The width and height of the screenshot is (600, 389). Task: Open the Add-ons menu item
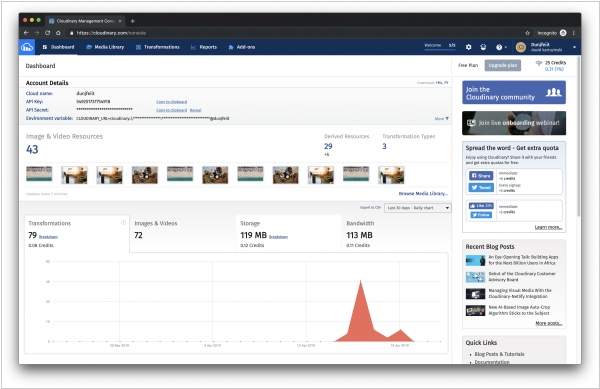[x=241, y=47]
